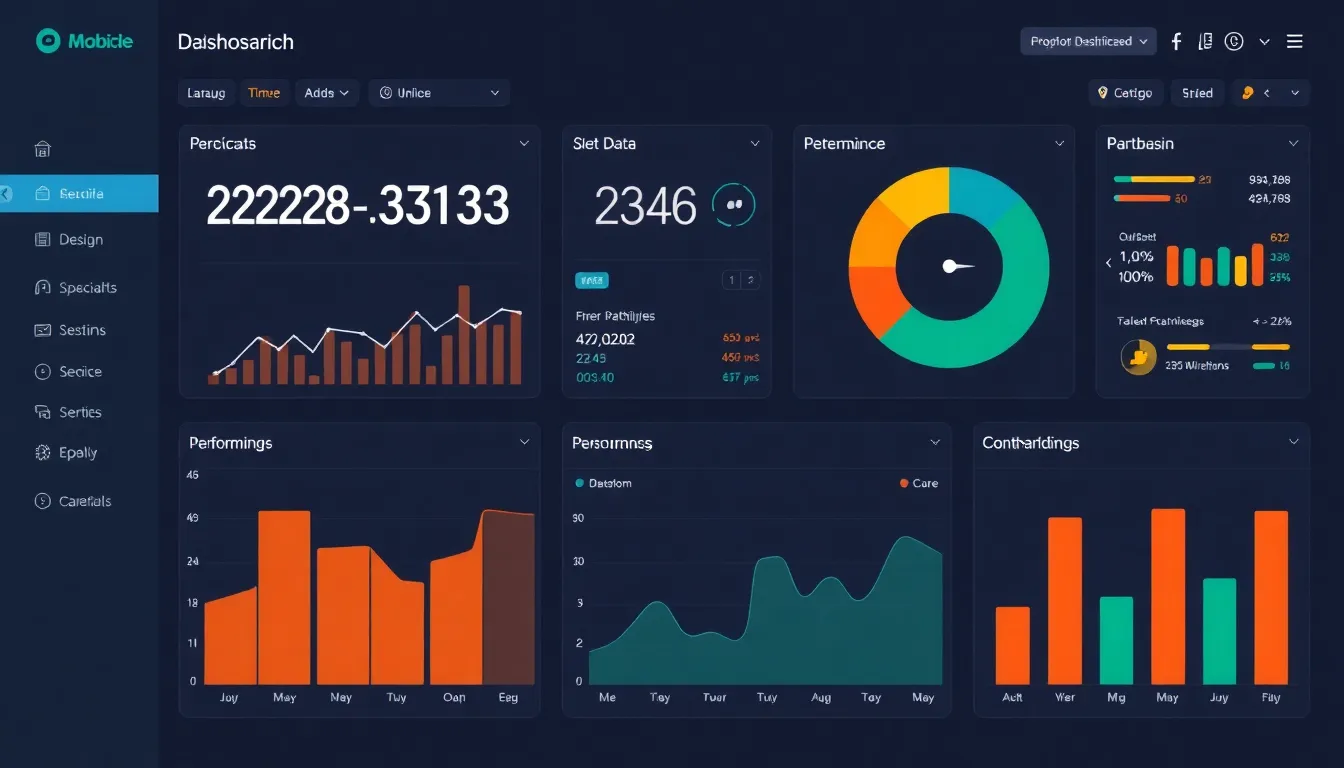Open the hamburger menu icon
Screen dimensions: 1344x768
1294,41
